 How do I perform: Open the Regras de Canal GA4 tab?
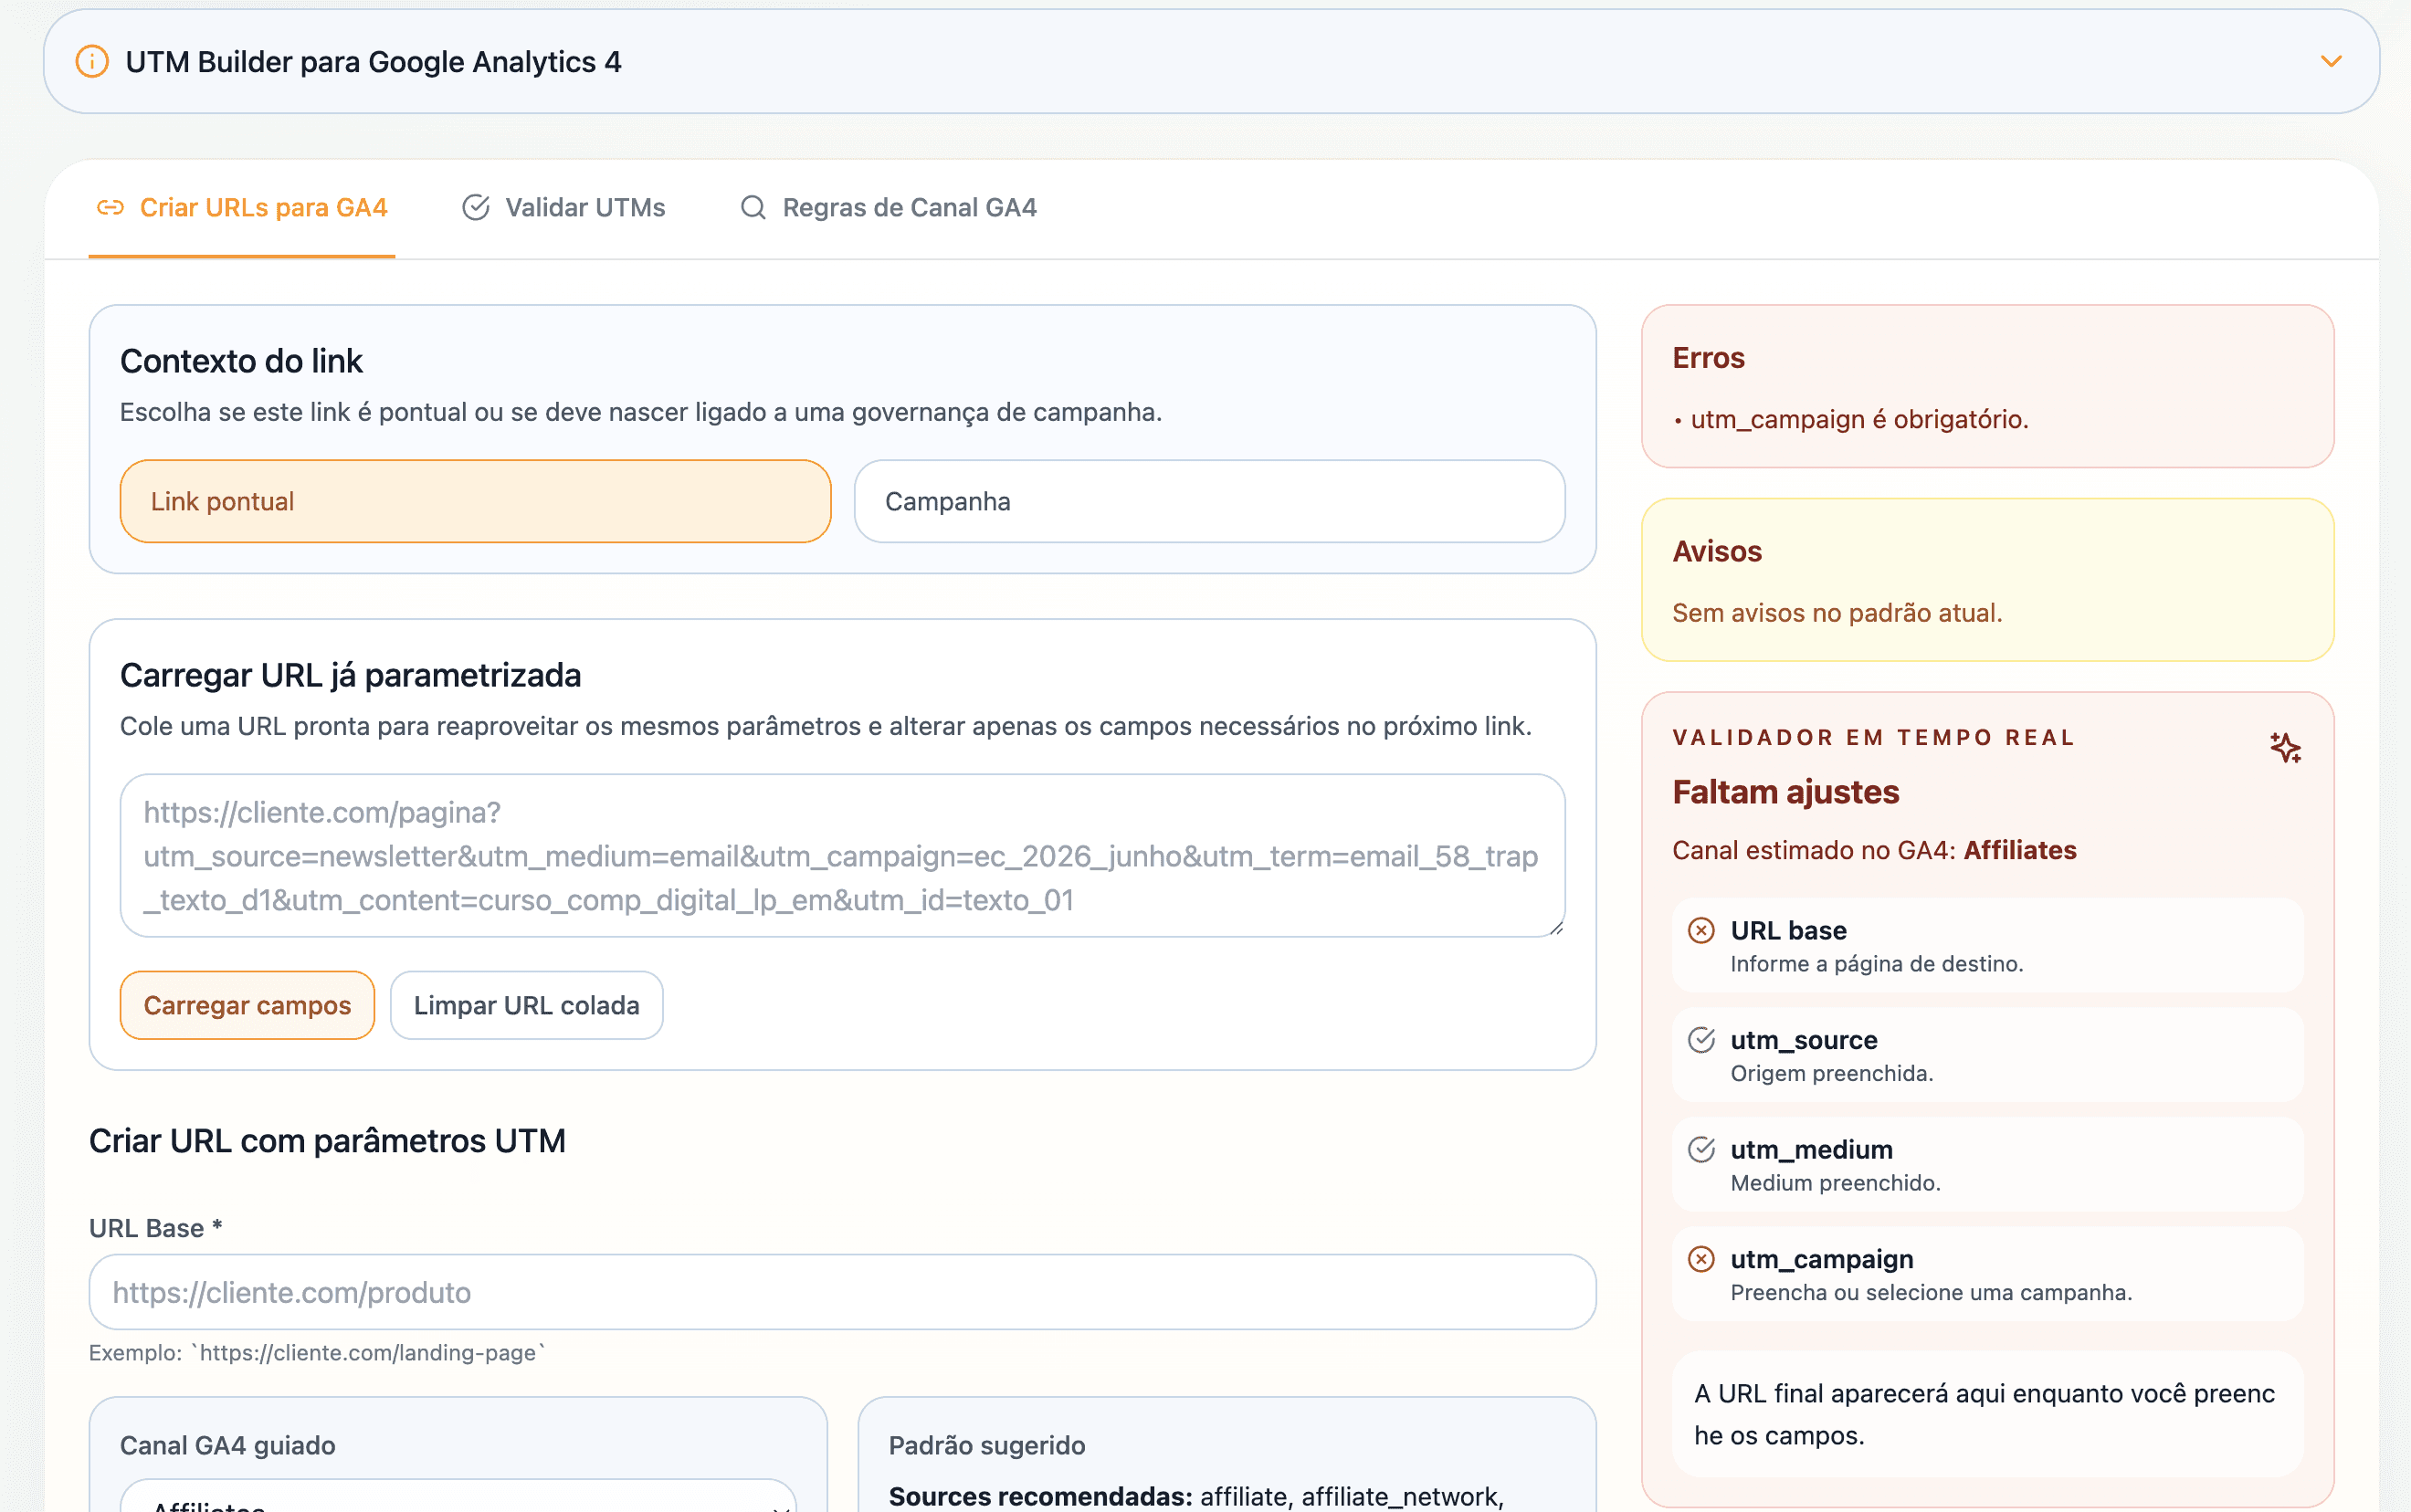click(888, 208)
